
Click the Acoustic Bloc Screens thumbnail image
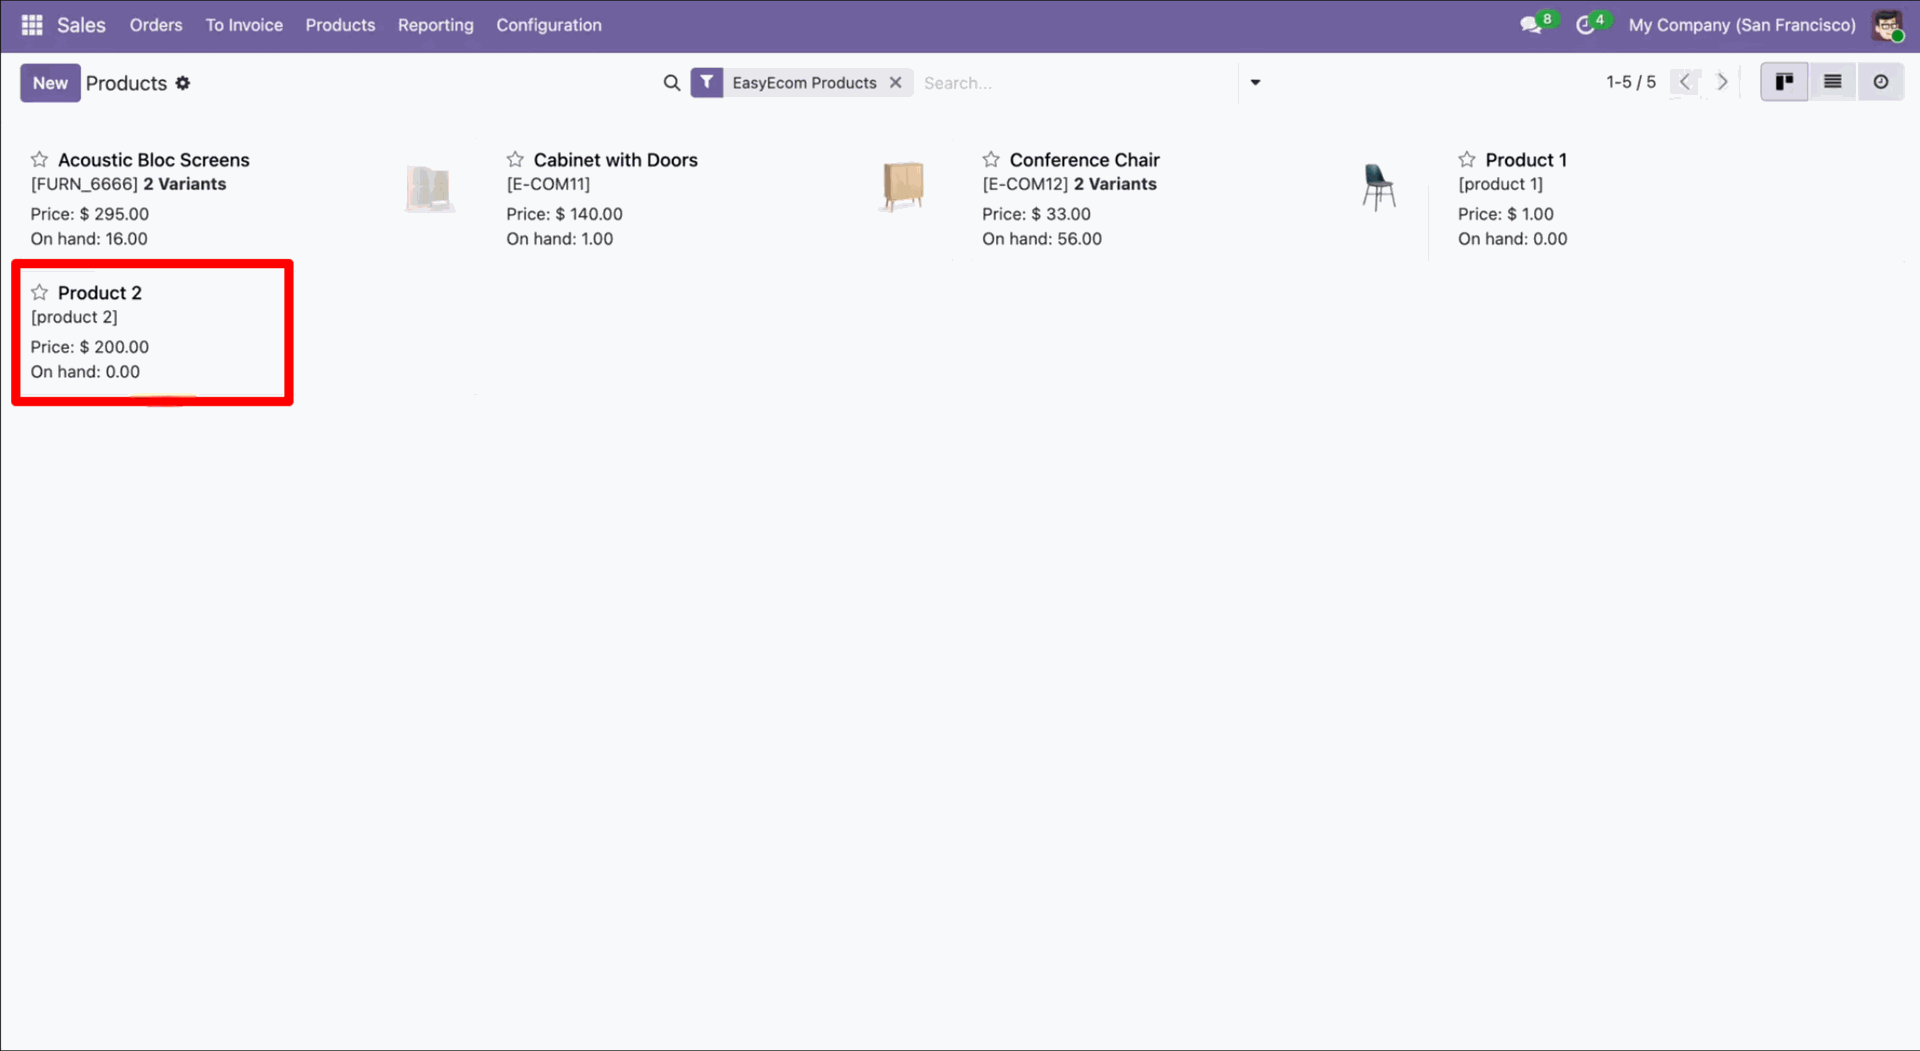click(x=430, y=188)
